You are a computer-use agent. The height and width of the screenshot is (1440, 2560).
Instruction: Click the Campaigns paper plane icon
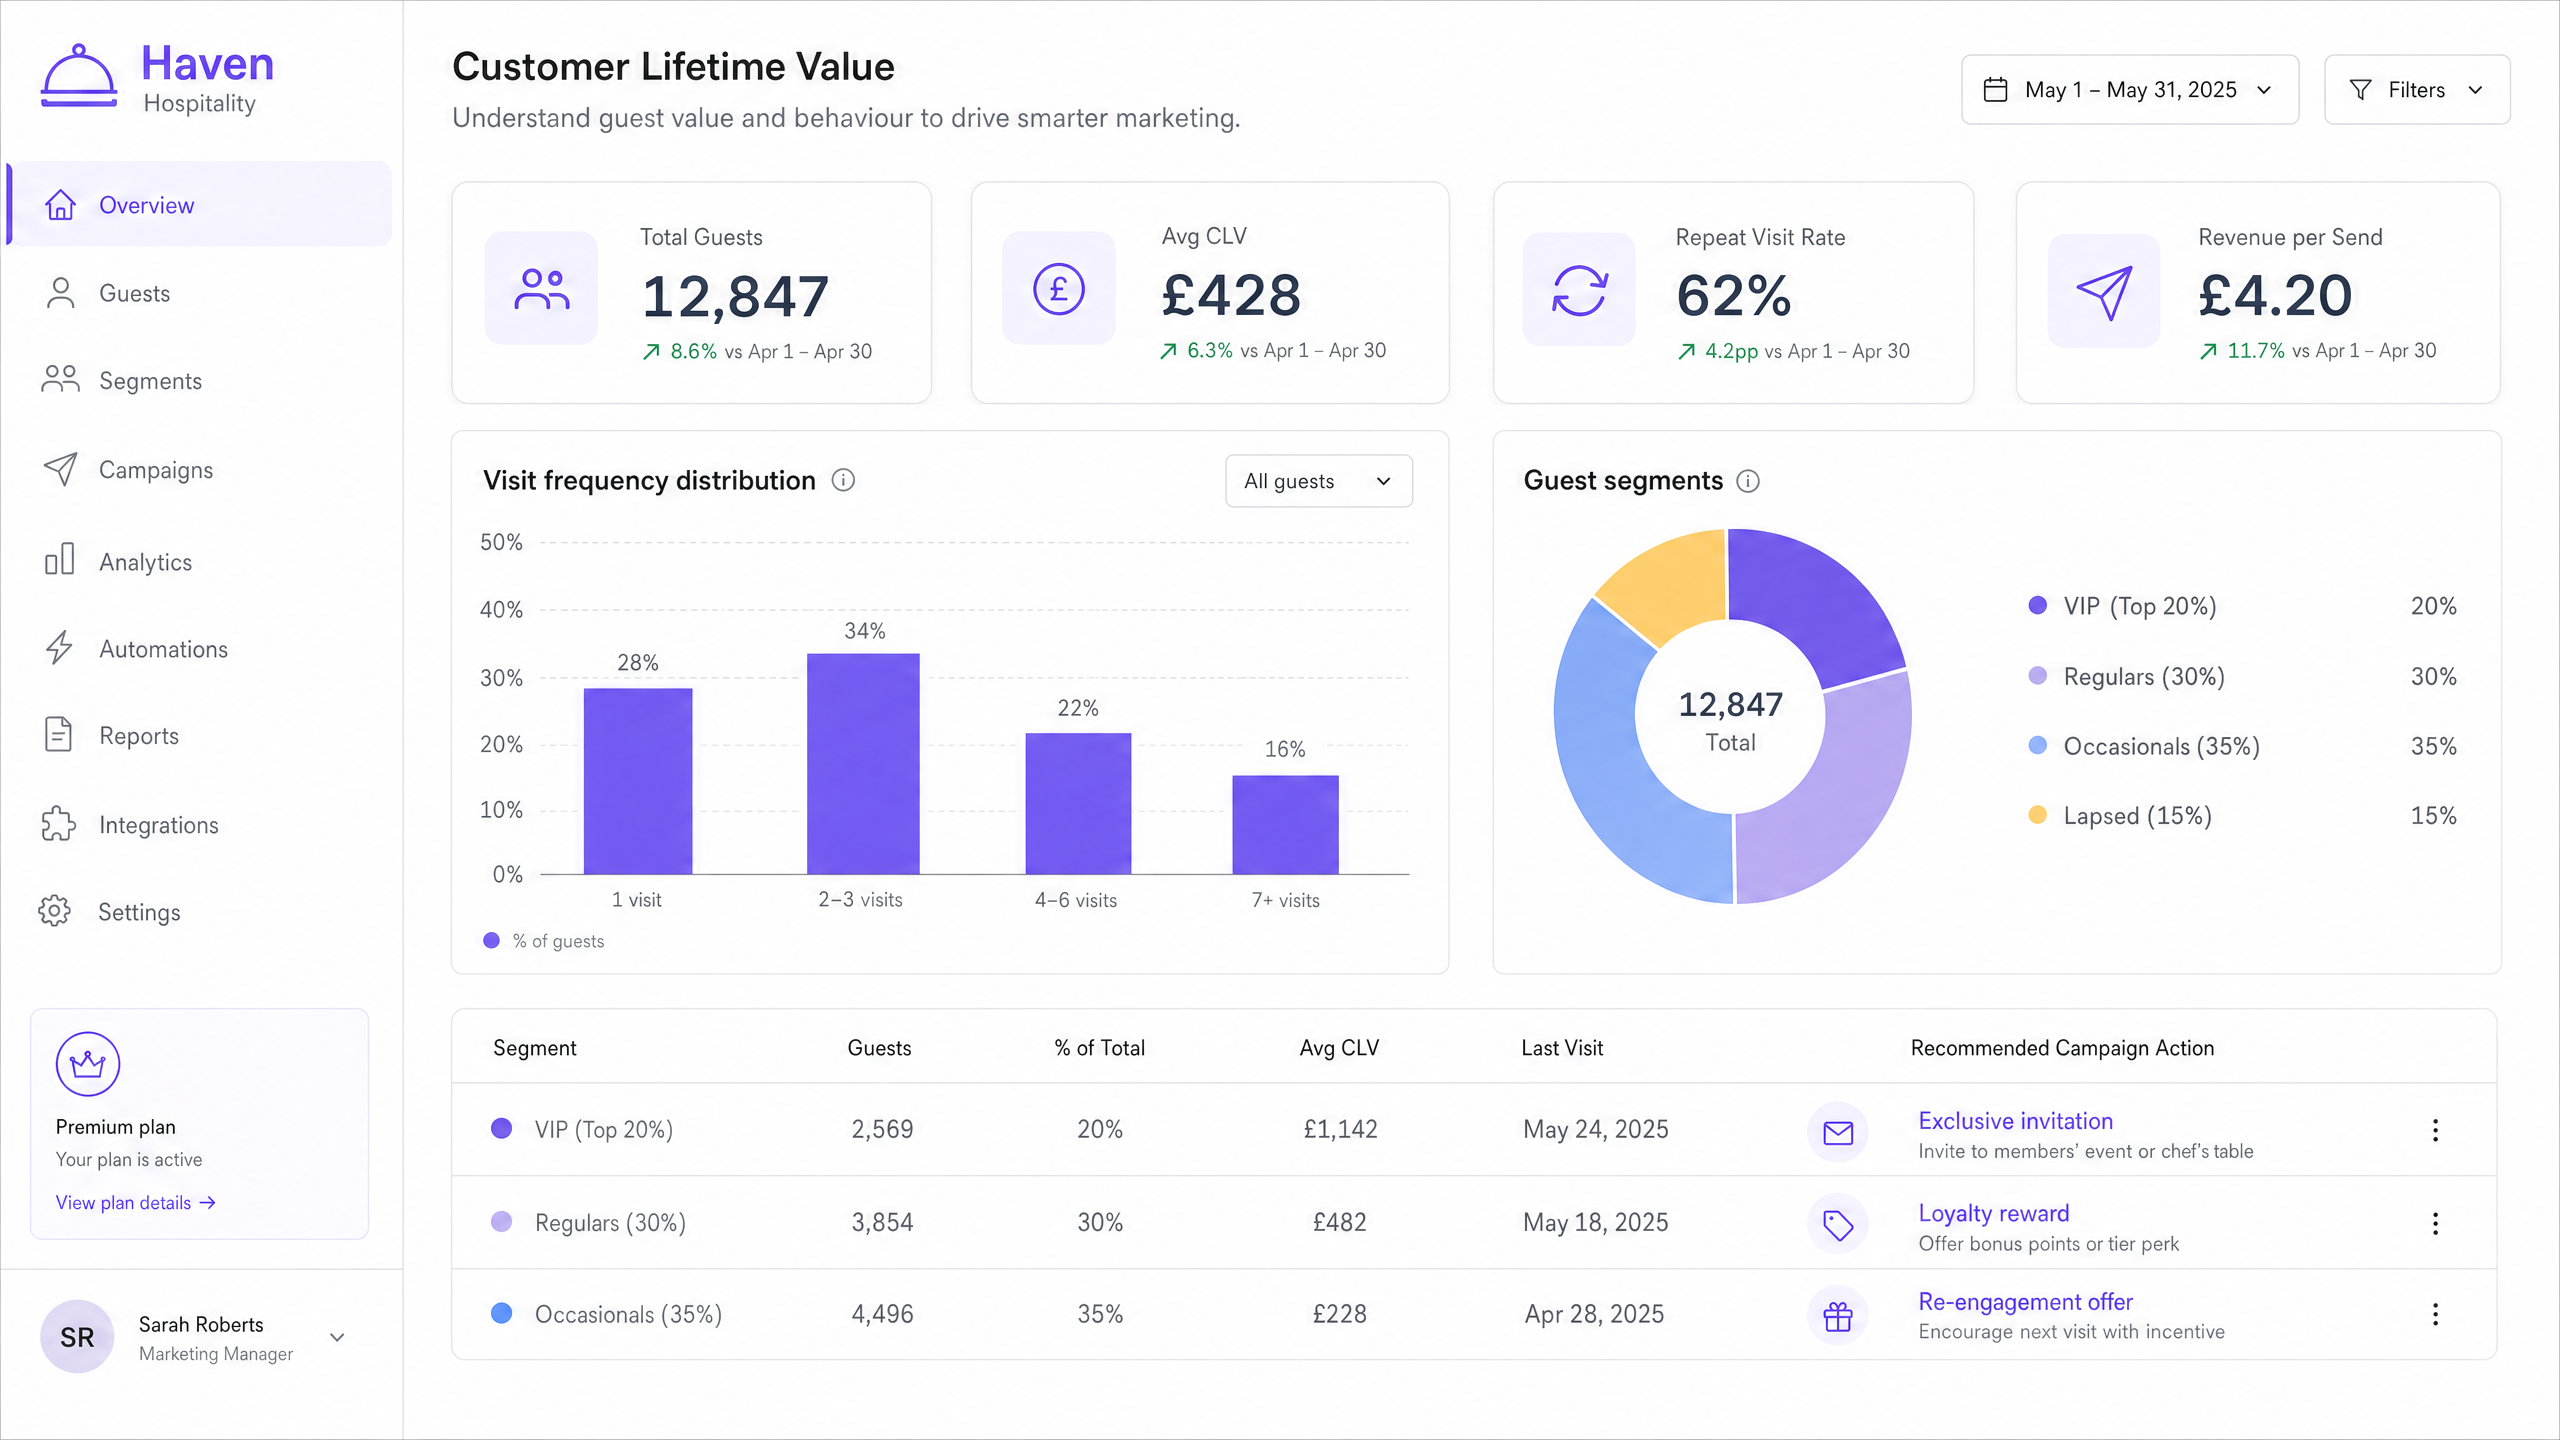pyautogui.click(x=60, y=469)
